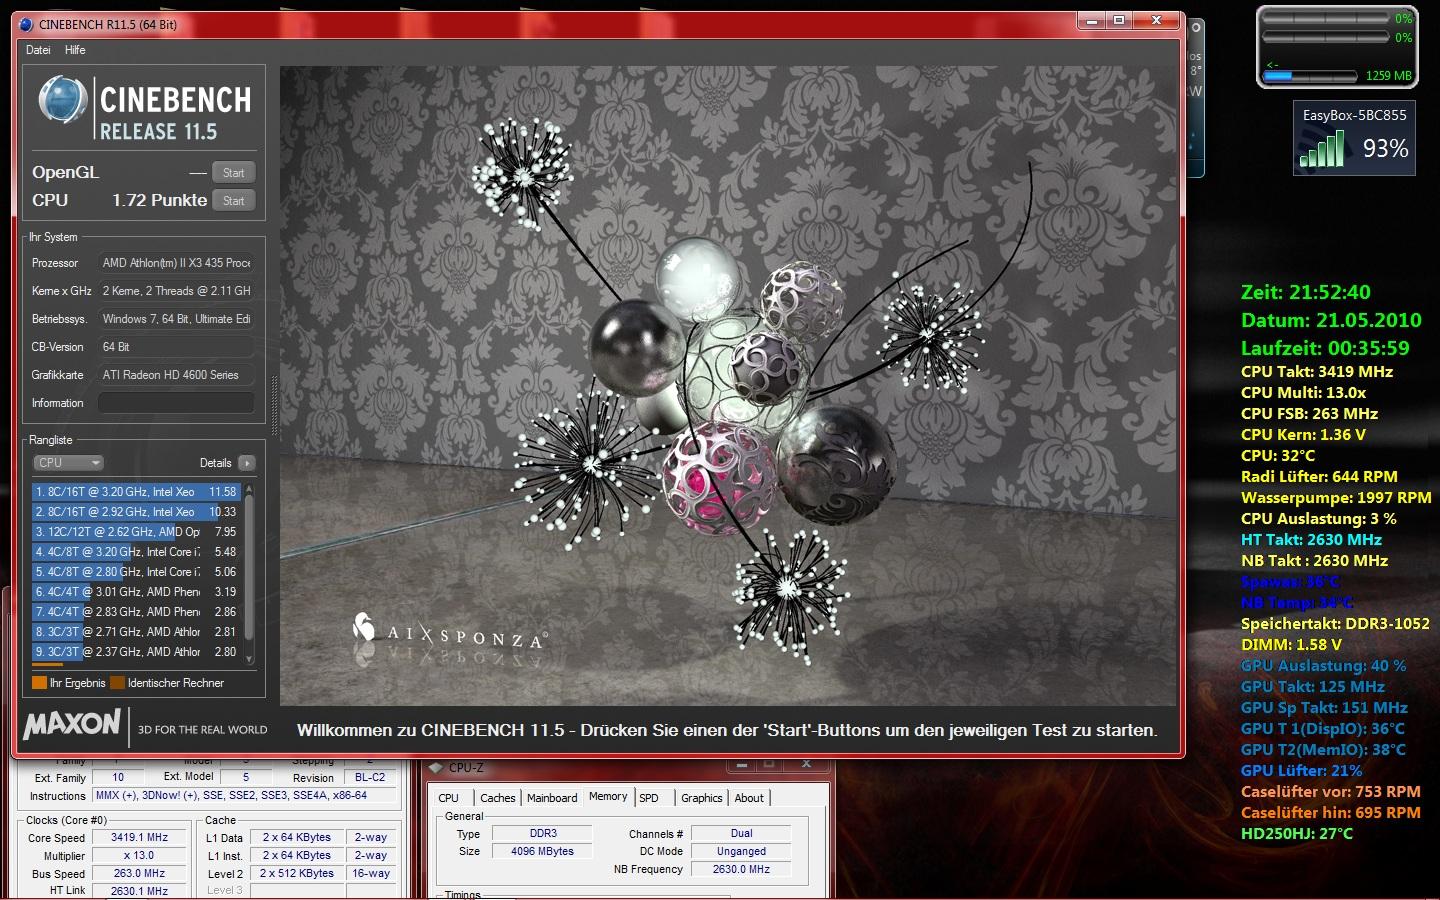Click DC Mode Unganged value in CPU-Z
The width and height of the screenshot is (1440, 900).
coord(741,852)
